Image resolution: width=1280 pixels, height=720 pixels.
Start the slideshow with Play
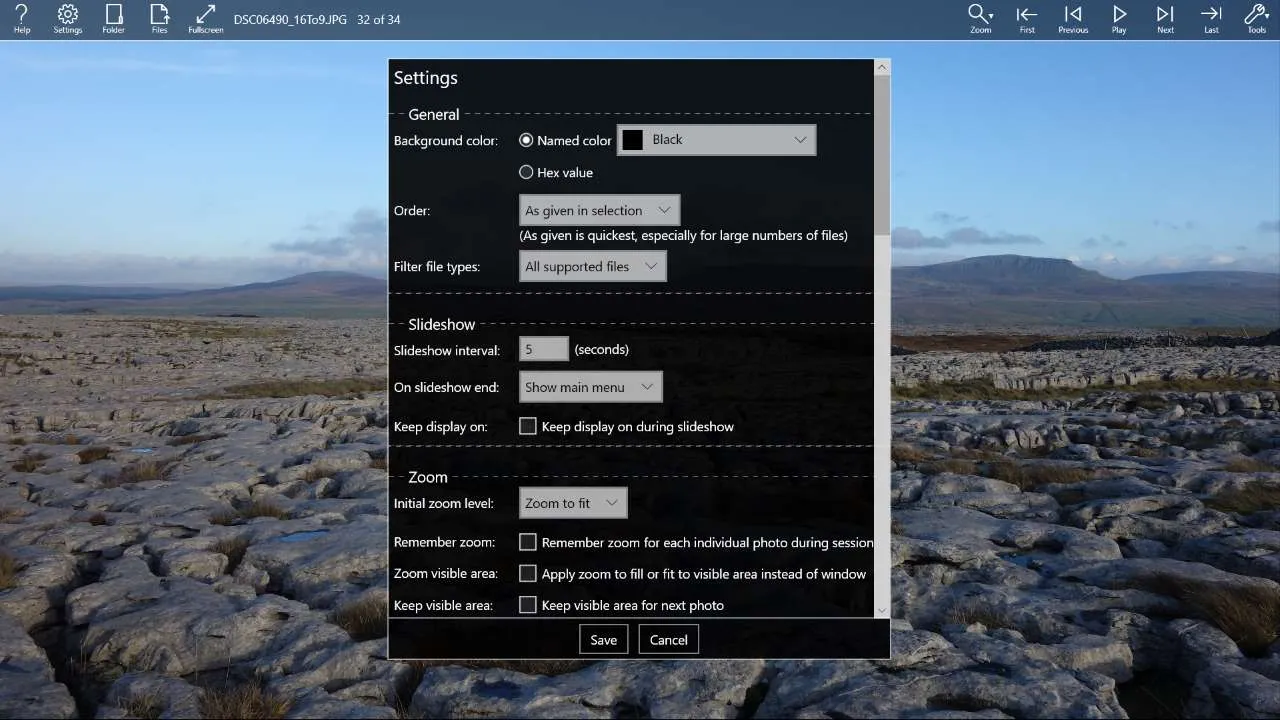(x=1119, y=18)
